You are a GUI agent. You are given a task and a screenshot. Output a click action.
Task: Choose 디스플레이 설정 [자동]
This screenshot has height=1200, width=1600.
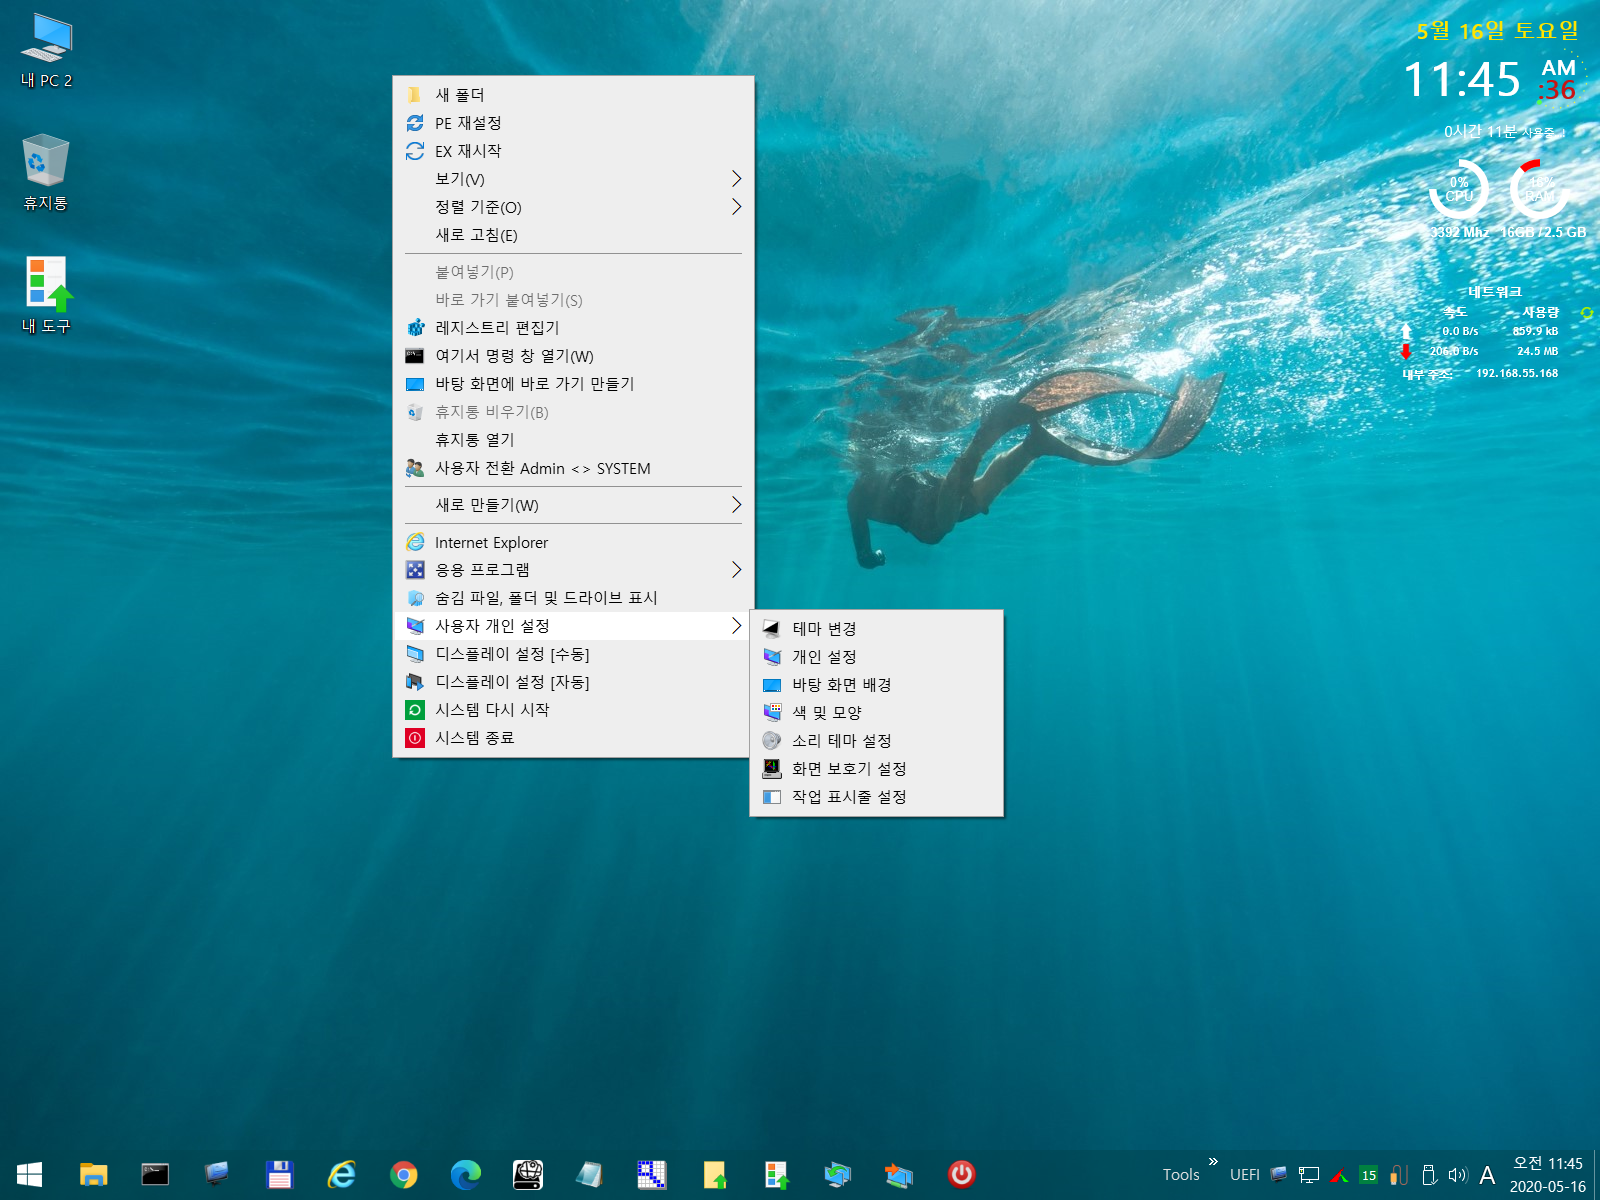tap(573, 682)
